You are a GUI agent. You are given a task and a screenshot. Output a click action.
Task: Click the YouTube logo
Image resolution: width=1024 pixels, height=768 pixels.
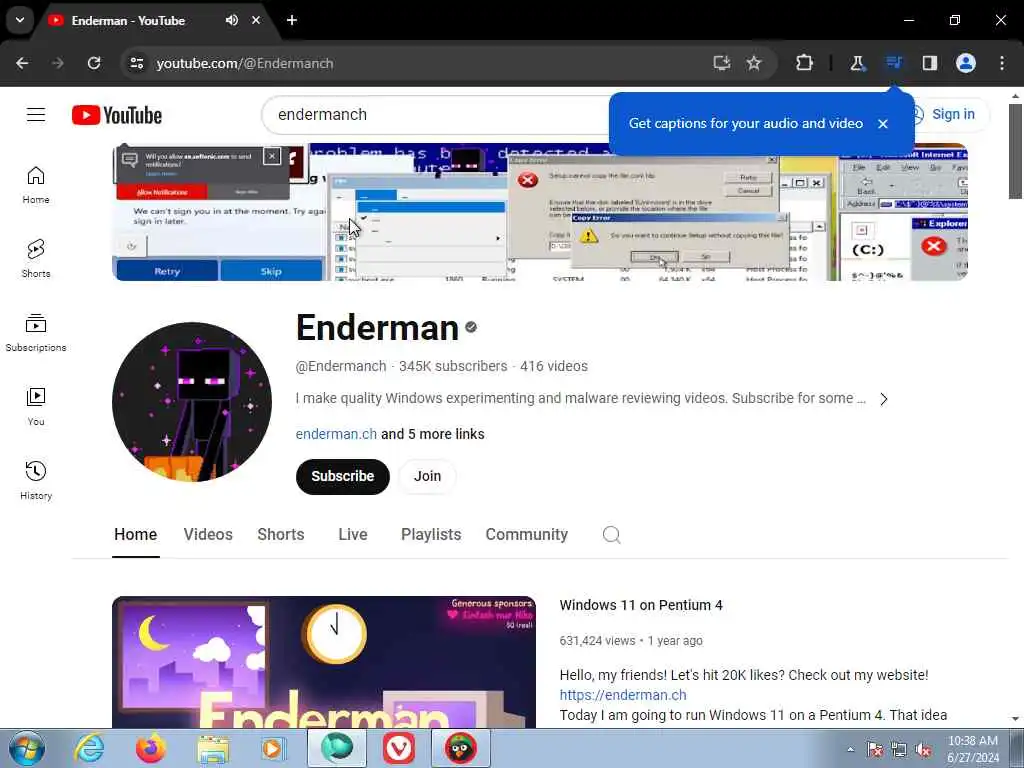tap(117, 115)
